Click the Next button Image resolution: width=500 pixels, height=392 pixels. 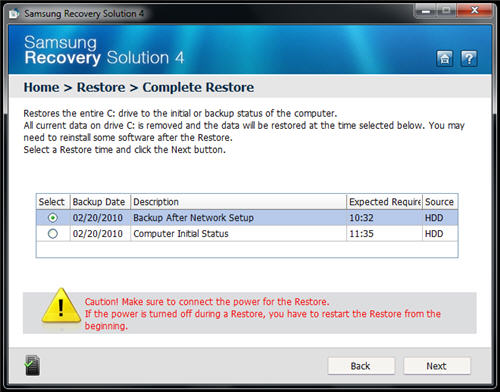click(x=437, y=366)
